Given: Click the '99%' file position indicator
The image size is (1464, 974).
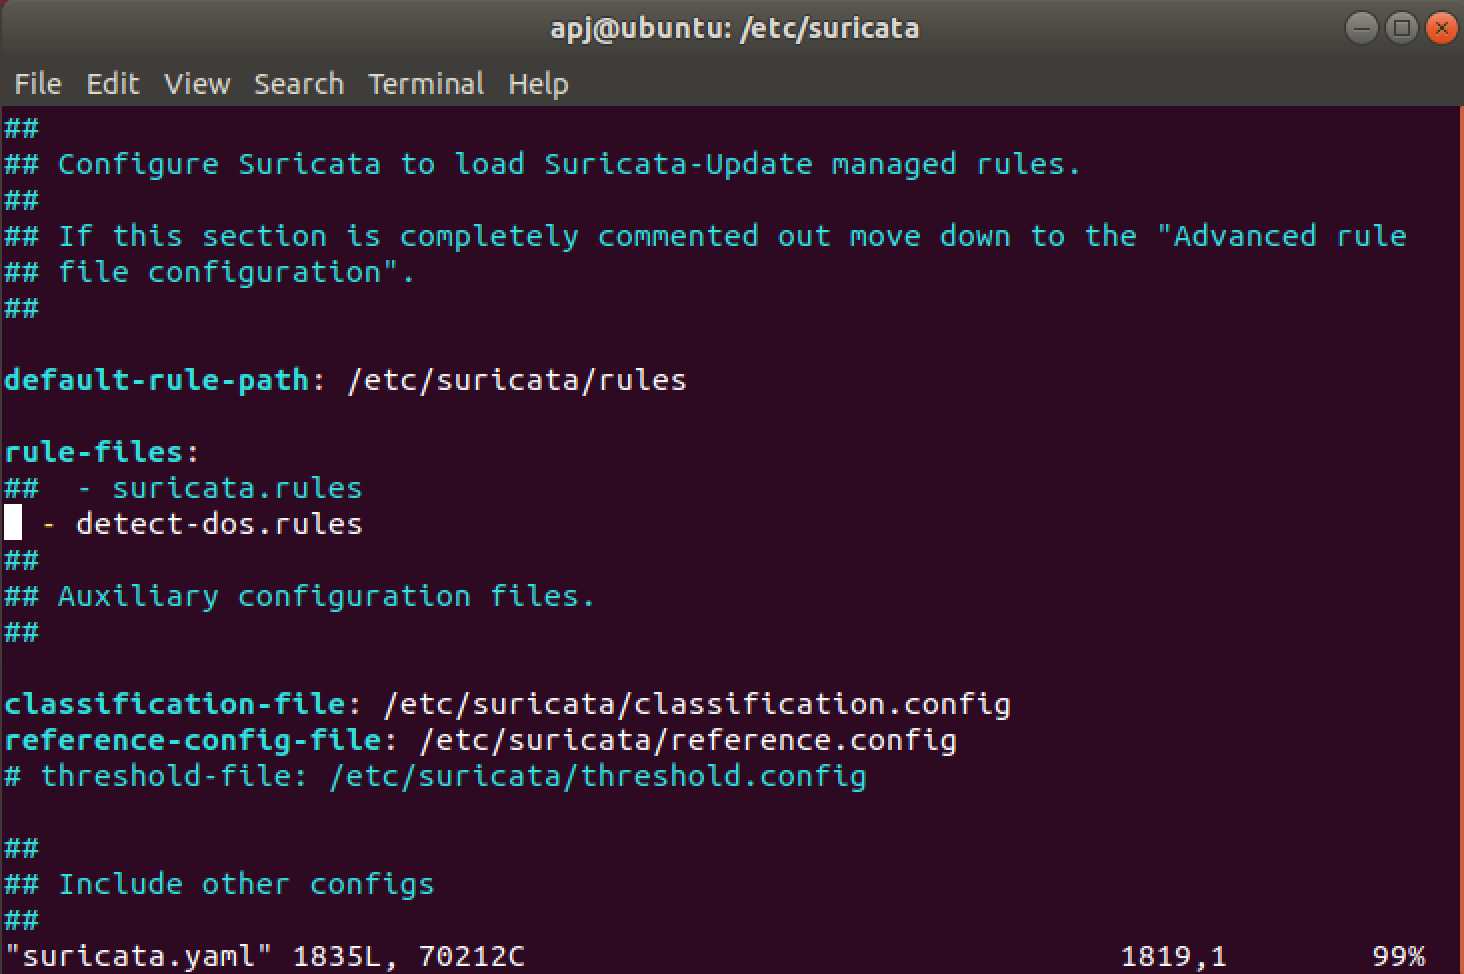Looking at the screenshot, I should point(1399,956).
